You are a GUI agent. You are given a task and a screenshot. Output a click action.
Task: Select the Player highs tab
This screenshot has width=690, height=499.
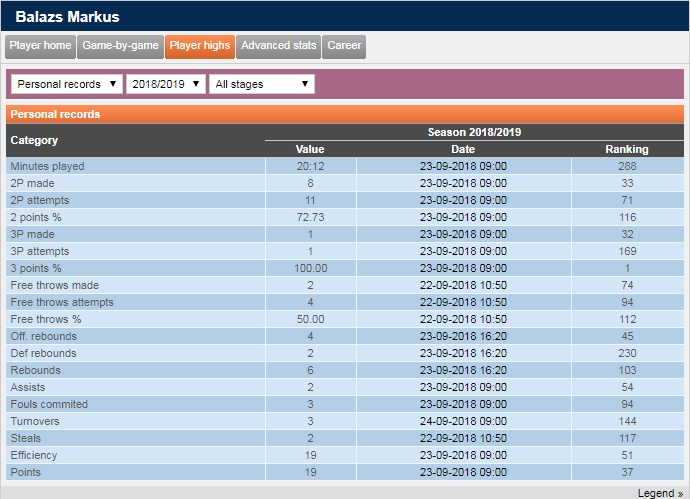200,46
